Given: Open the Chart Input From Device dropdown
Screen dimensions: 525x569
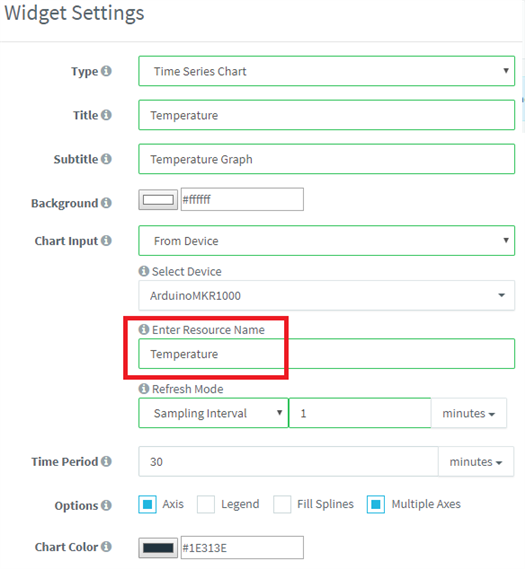Looking at the screenshot, I should click(x=327, y=241).
